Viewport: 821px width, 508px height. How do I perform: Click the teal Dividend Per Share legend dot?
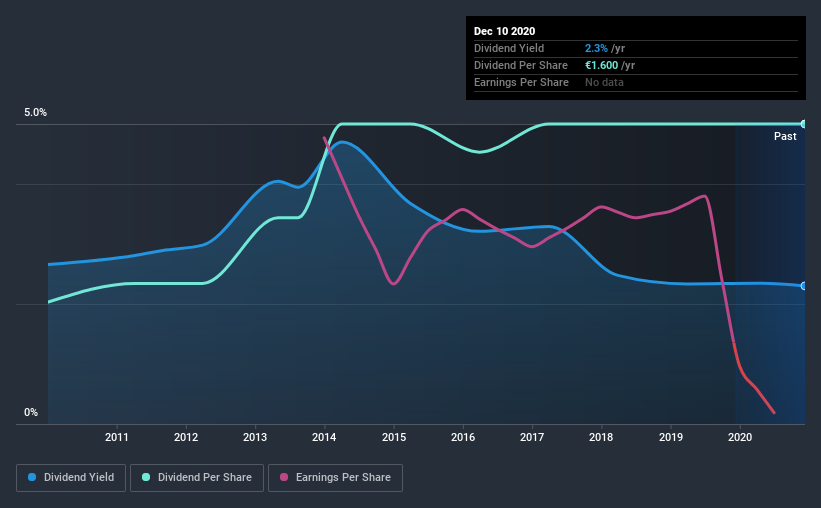point(146,477)
